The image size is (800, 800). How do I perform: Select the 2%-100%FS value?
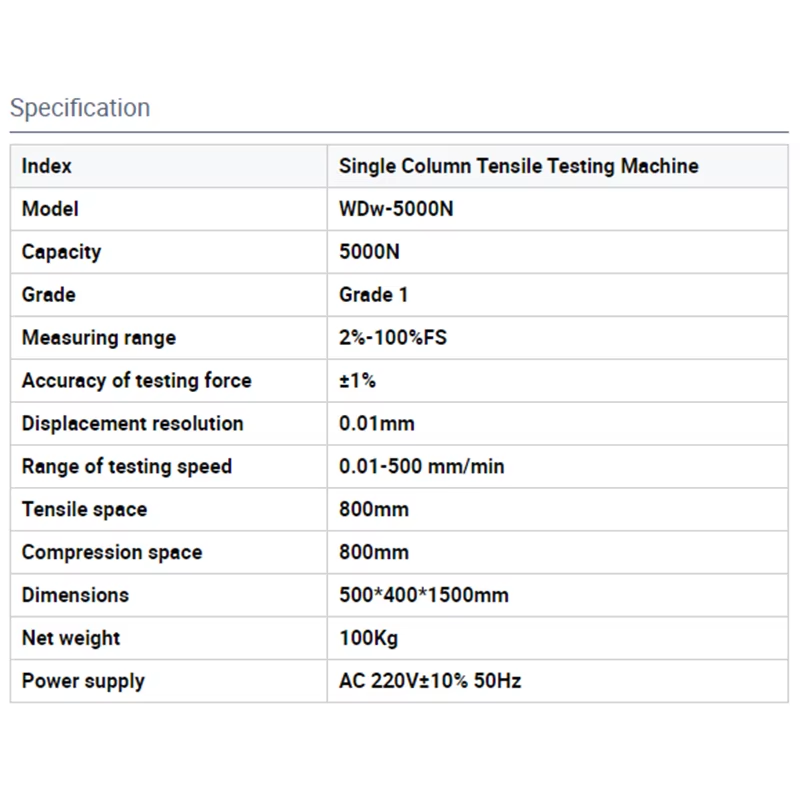click(x=393, y=337)
